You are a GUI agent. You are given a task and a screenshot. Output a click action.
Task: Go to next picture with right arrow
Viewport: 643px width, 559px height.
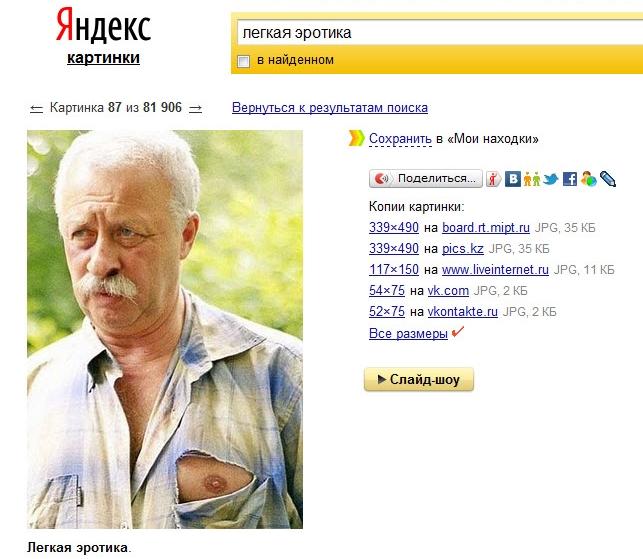pos(196,109)
